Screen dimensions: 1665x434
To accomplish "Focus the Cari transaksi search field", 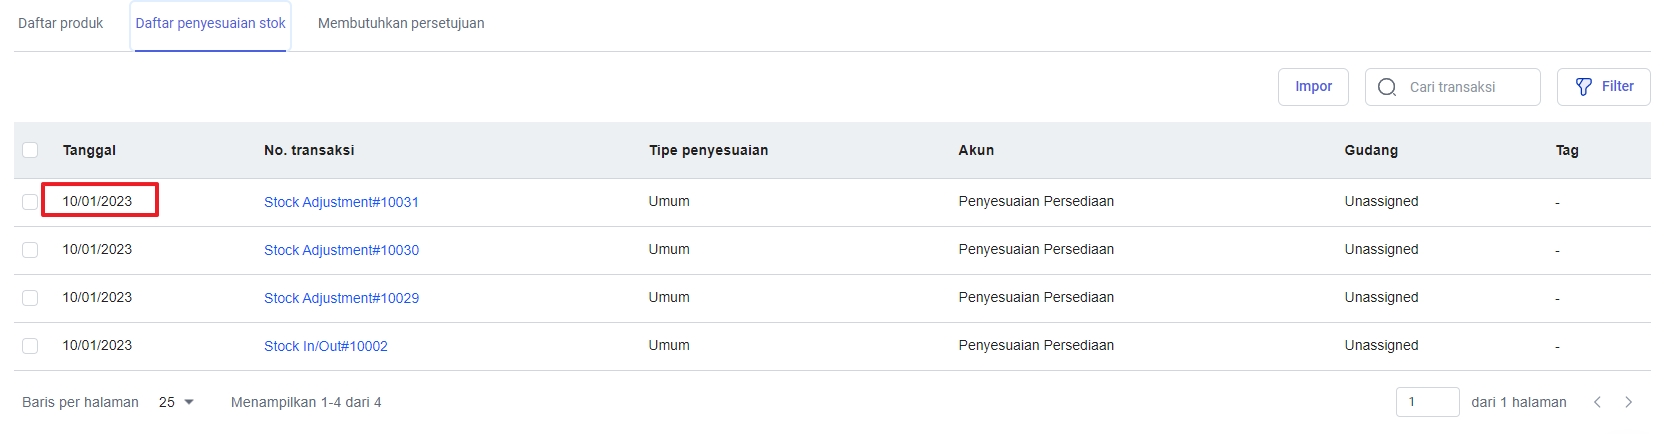I will pyautogui.click(x=1465, y=87).
